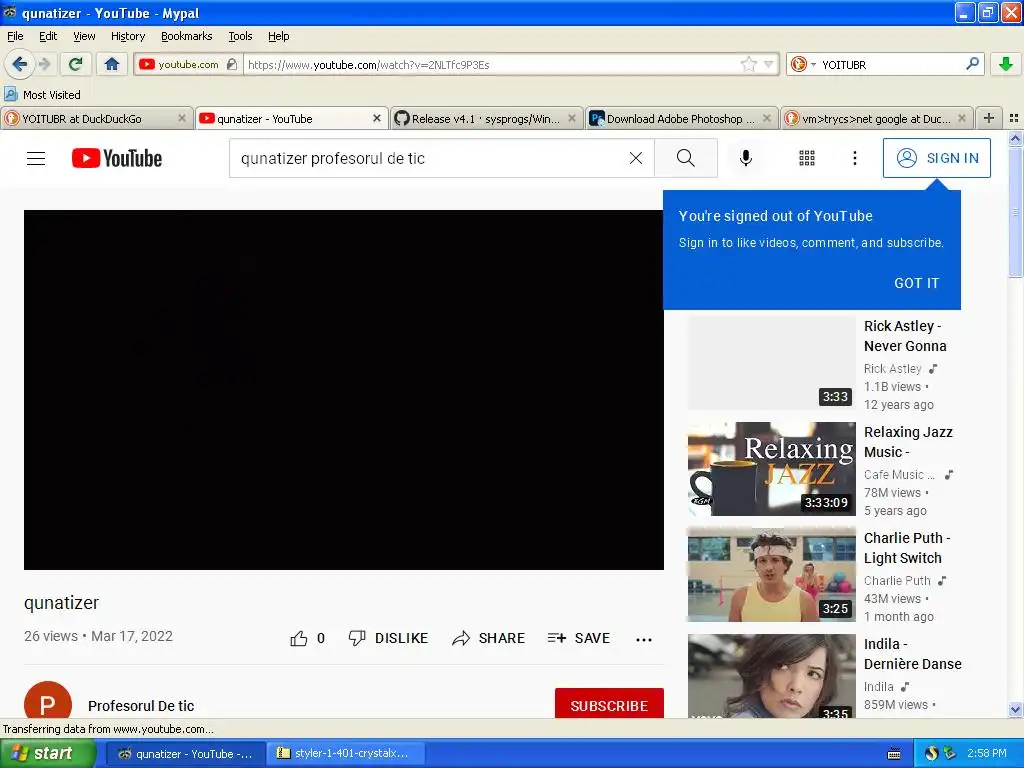Click SAVE to playlist
The width and height of the screenshot is (1024, 768).
(x=579, y=638)
